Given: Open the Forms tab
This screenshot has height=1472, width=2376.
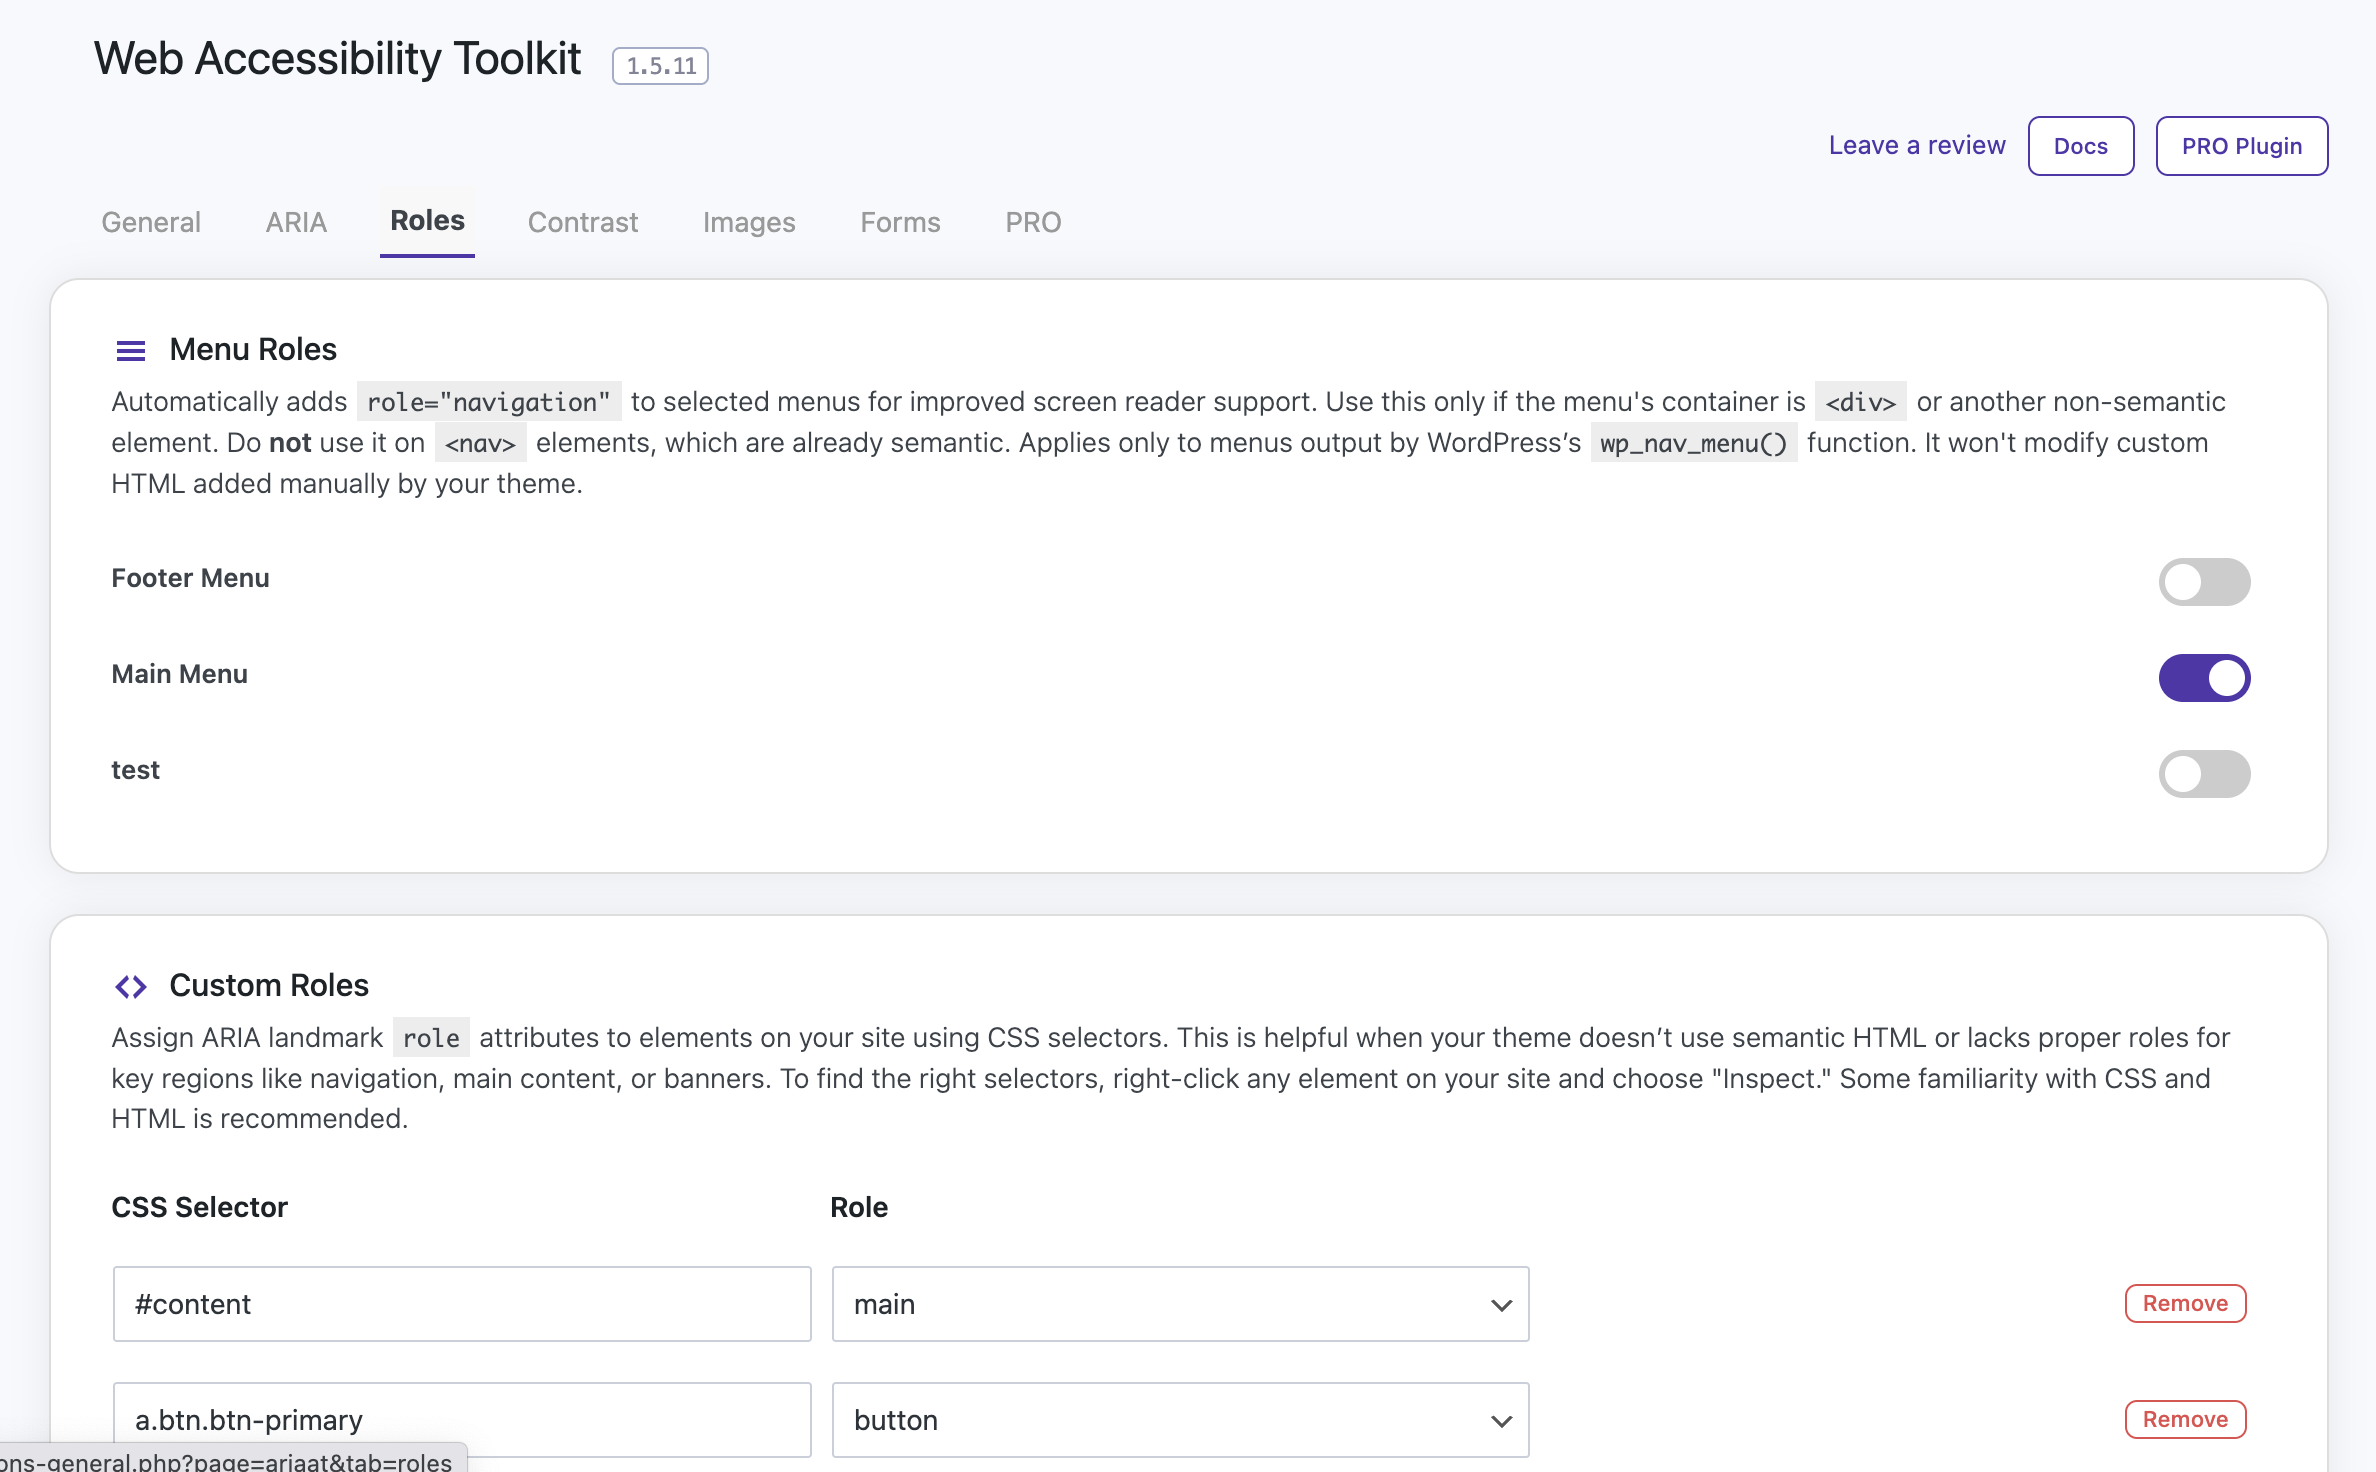Looking at the screenshot, I should click(x=900, y=222).
